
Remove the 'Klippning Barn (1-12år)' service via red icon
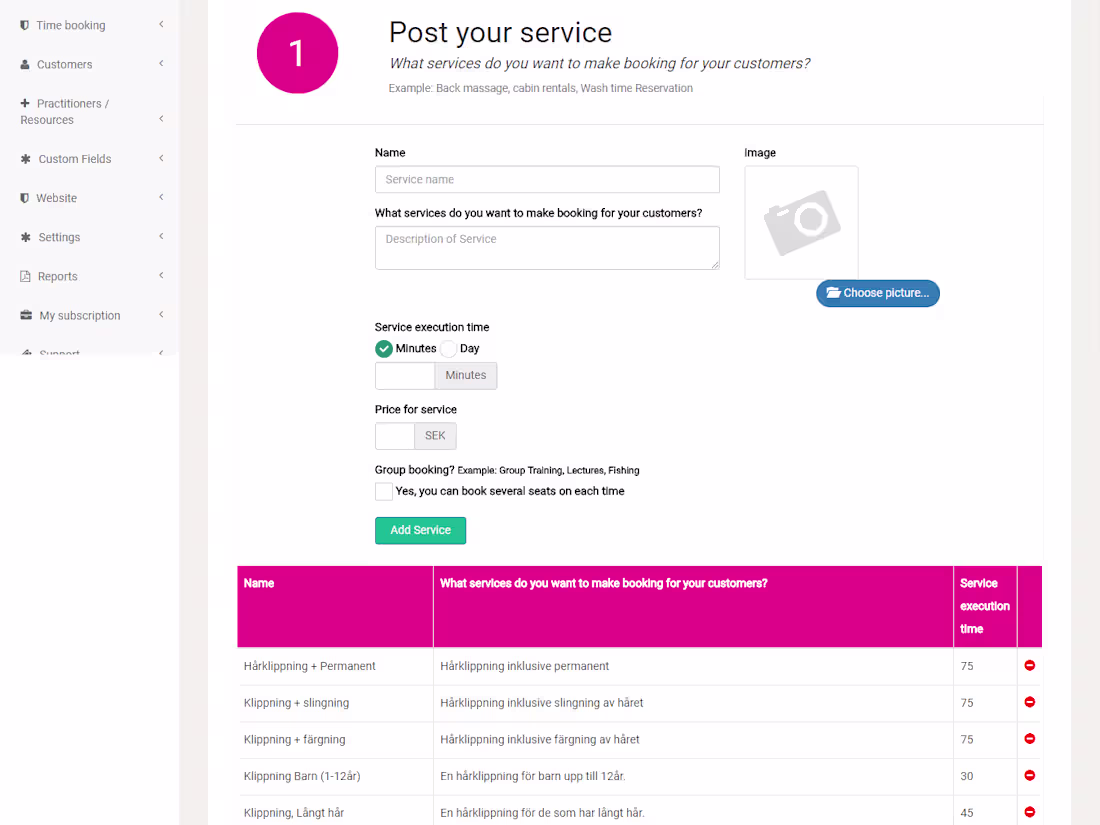(x=1030, y=775)
